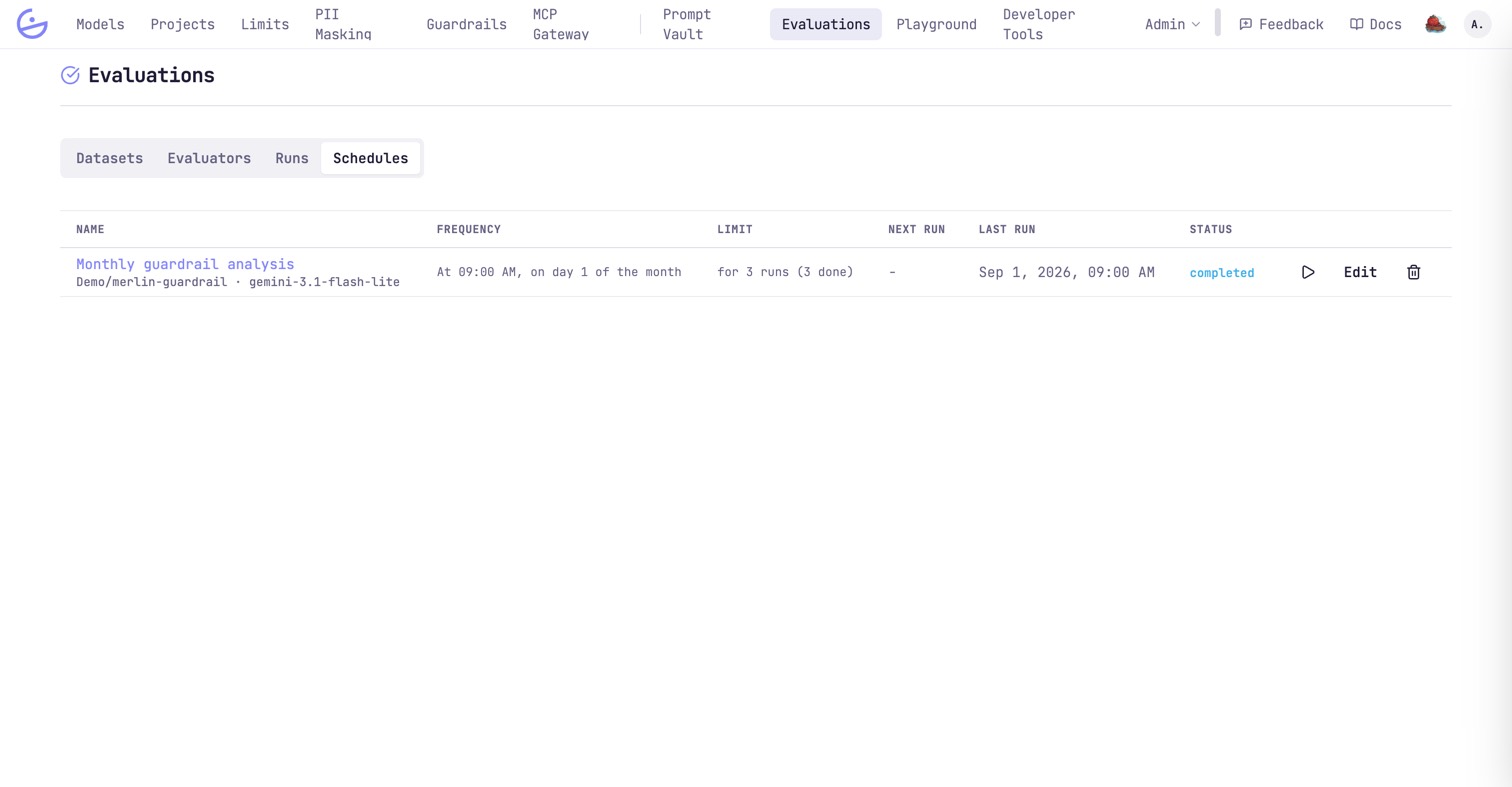Screen dimensions: 1512x787
Task: Switch to the Evaluators tab
Action: click(x=209, y=158)
